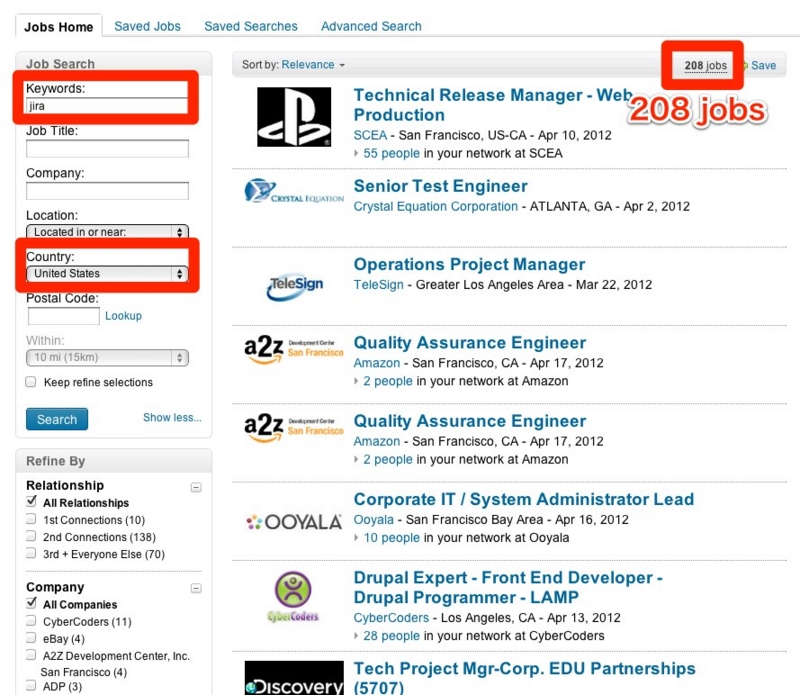Switch to Jobs Home tab
This screenshot has height=695, width=800.
(59, 27)
